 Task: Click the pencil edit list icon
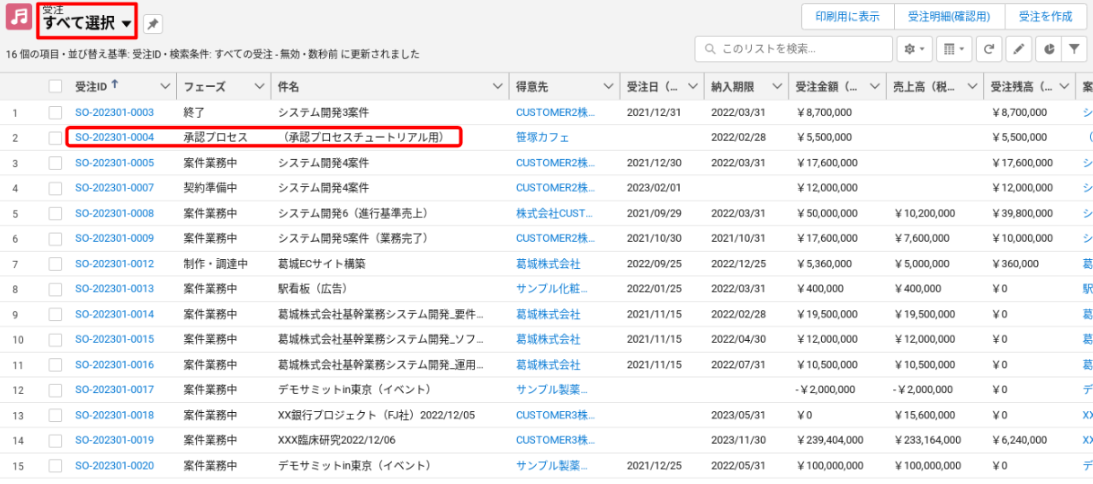pos(1018,50)
